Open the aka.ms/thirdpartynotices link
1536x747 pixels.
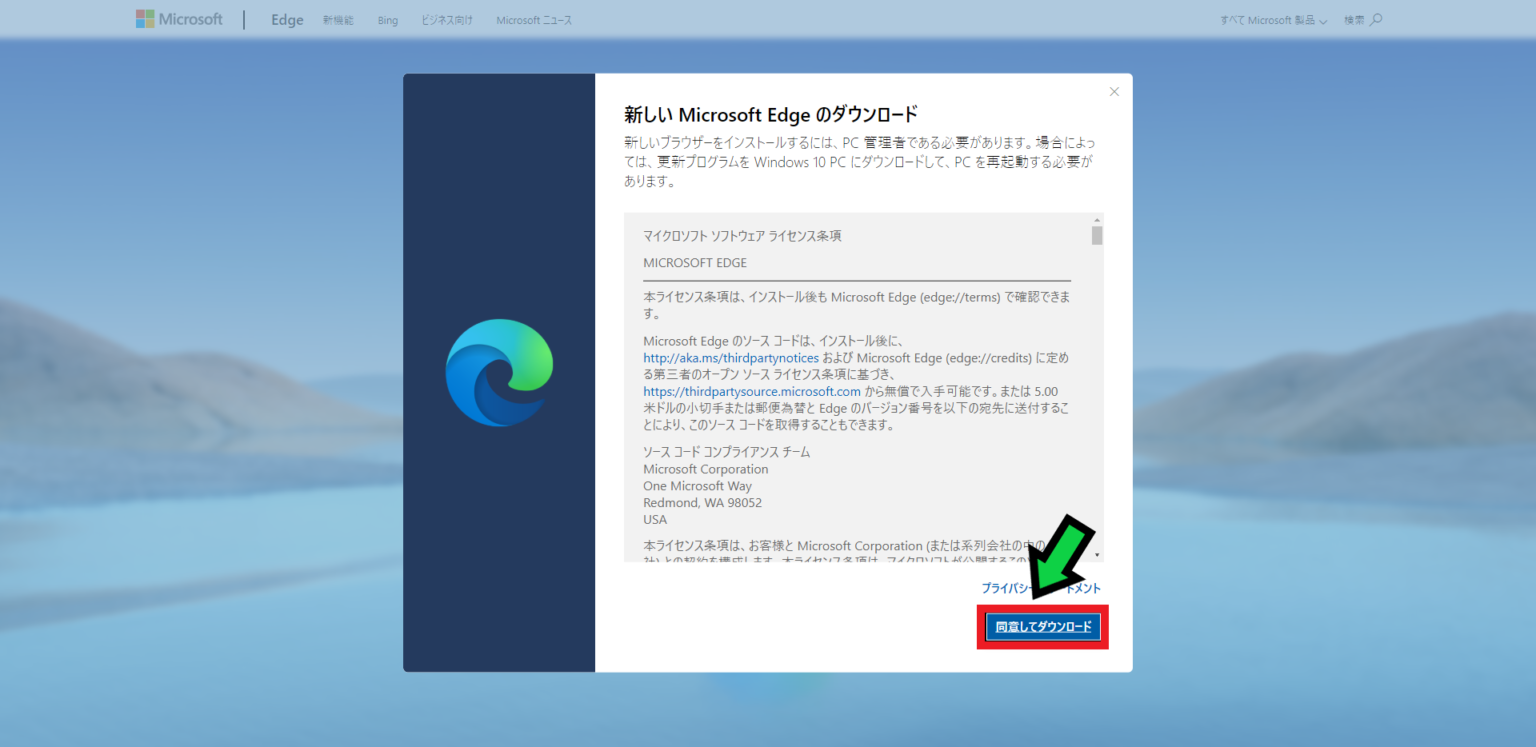730,357
